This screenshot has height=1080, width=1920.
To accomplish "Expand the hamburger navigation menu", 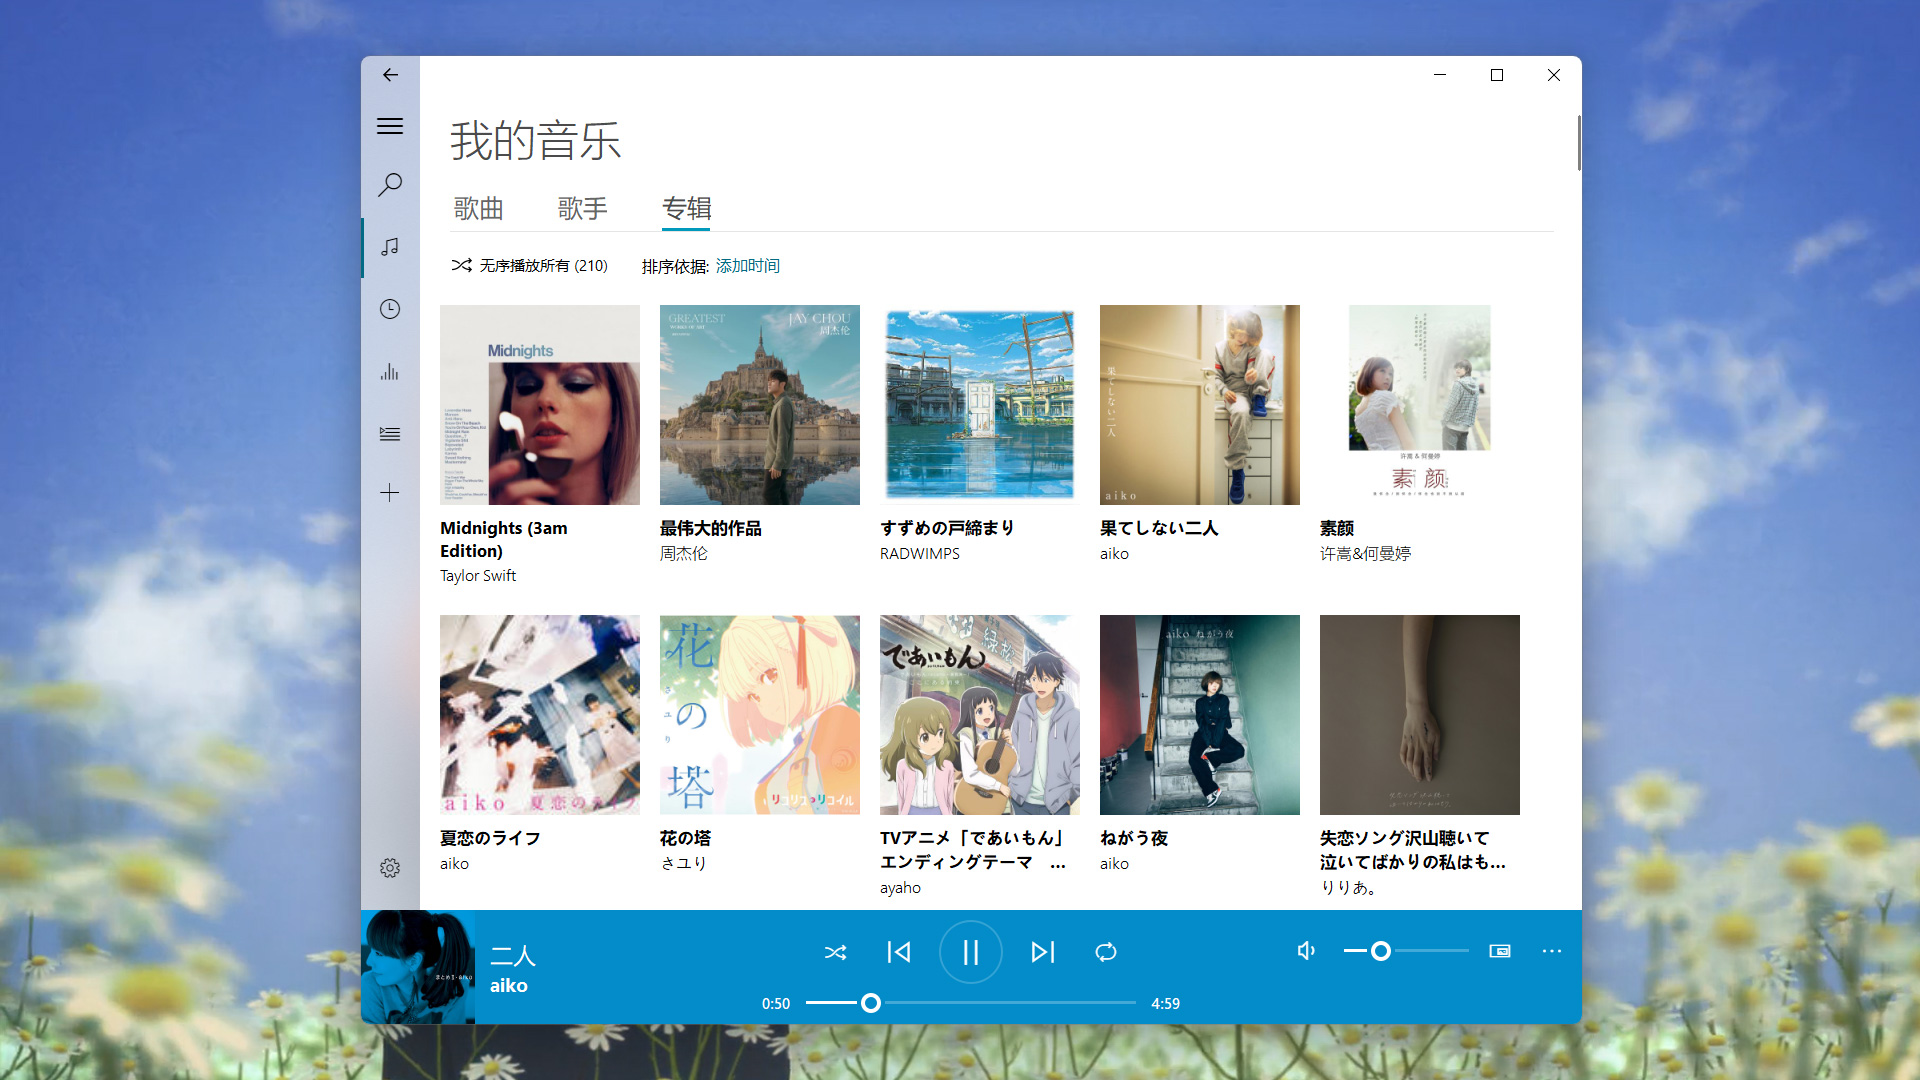I will [x=390, y=126].
